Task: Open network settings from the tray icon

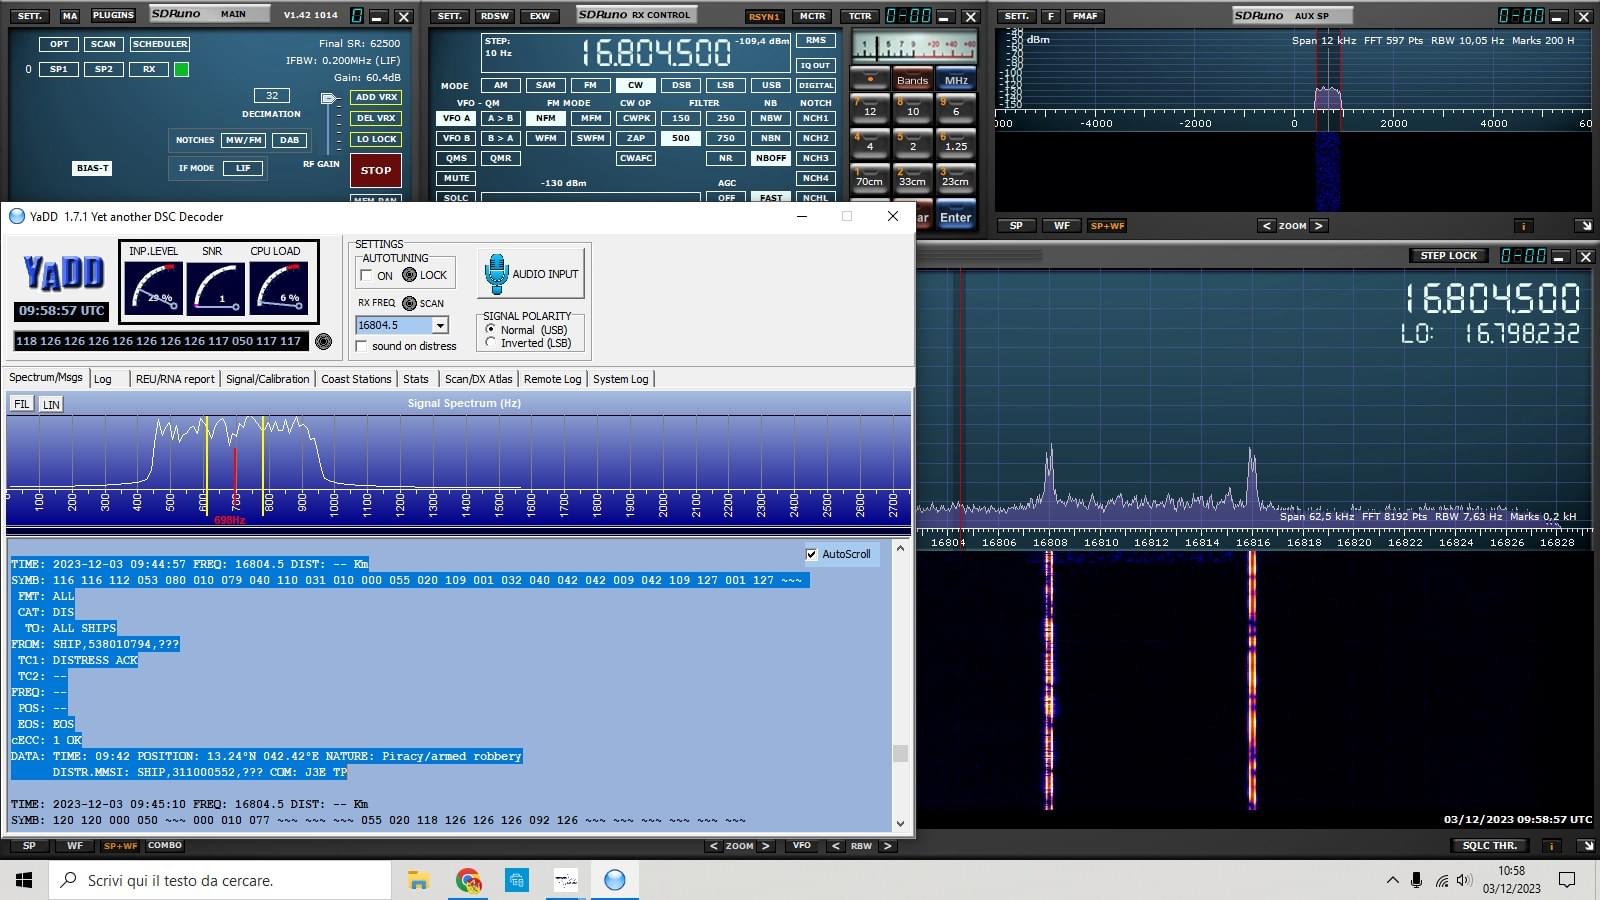Action: pos(1441,880)
